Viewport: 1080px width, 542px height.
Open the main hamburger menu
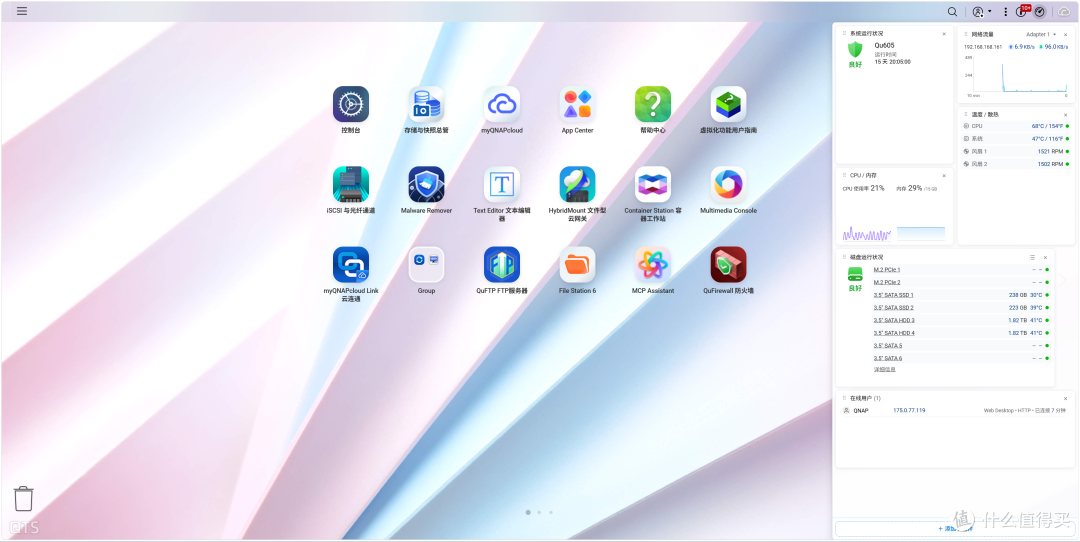pos(22,11)
